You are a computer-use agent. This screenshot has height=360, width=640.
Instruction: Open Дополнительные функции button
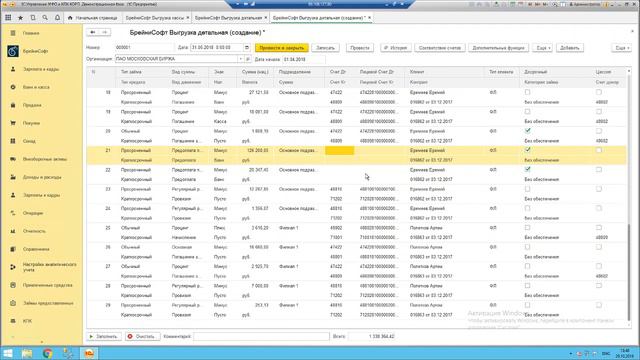[x=498, y=48]
